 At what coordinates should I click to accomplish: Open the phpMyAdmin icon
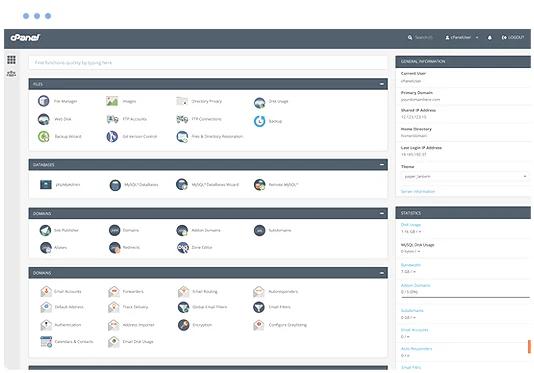[46, 184]
